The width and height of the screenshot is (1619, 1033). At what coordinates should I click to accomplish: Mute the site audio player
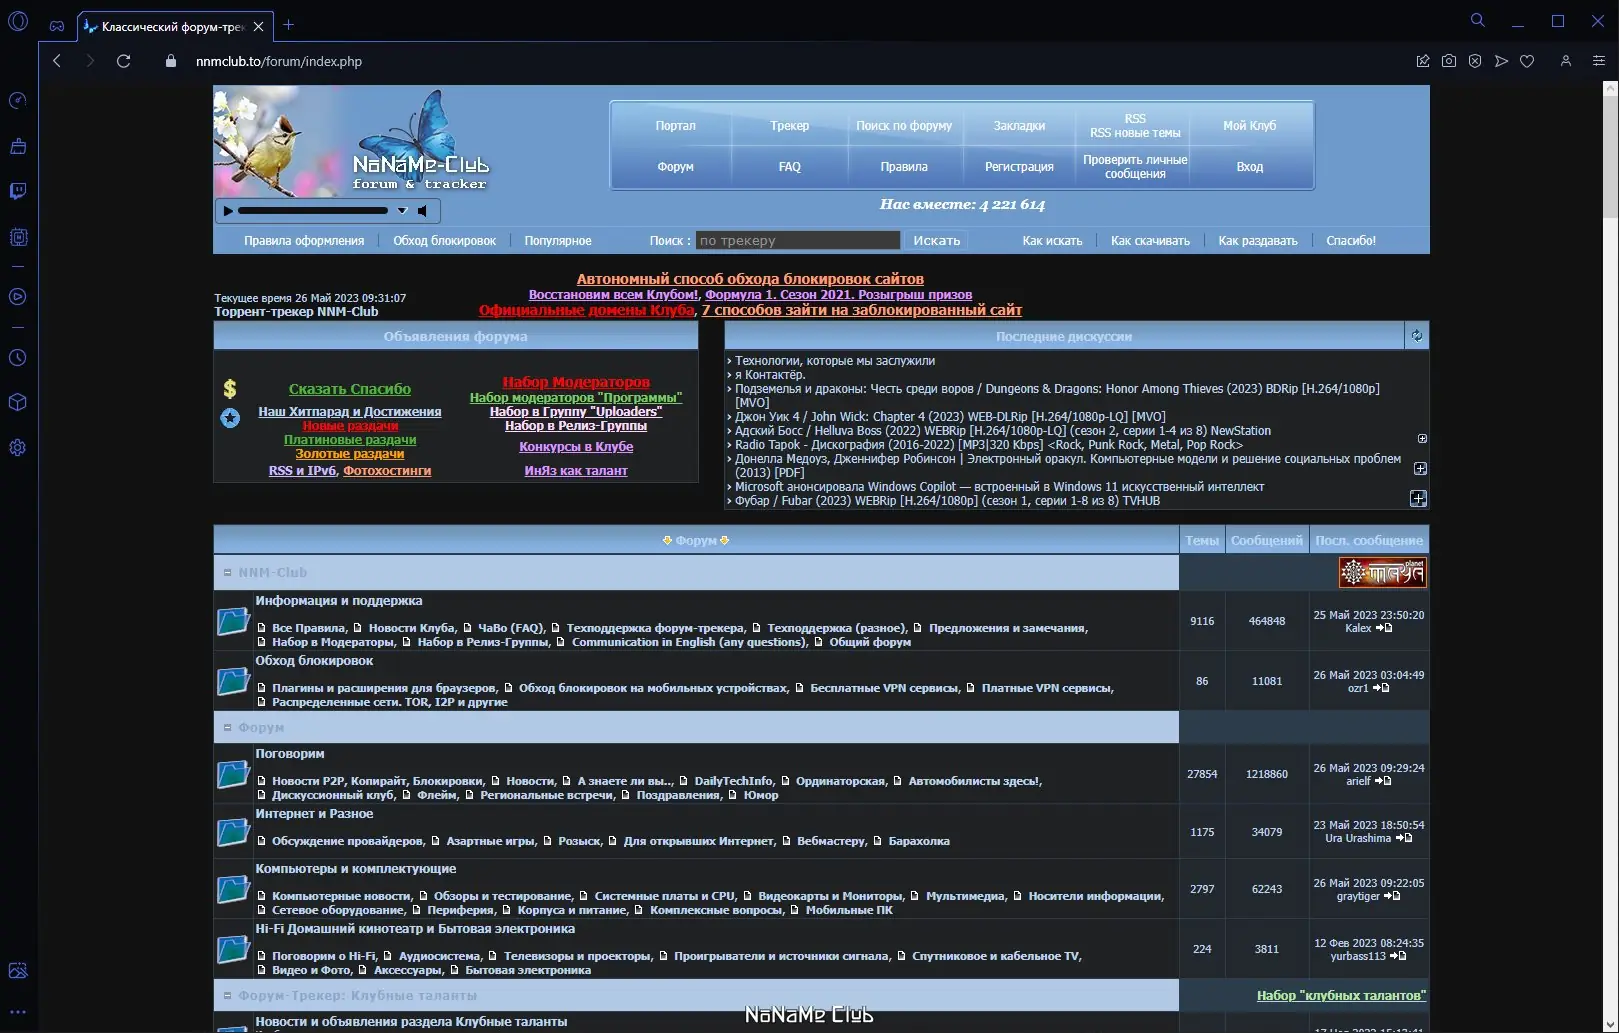coord(423,211)
